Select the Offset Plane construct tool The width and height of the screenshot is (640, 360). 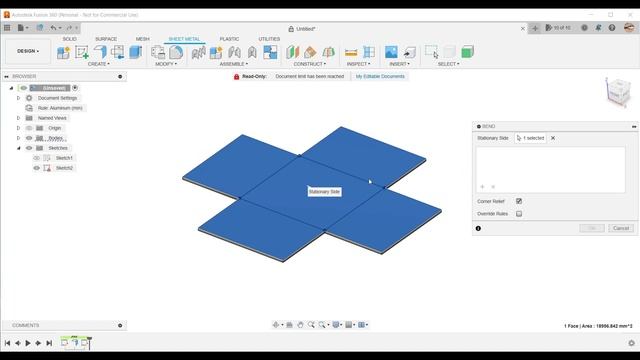pyautogui.click(x=292, y=52)
